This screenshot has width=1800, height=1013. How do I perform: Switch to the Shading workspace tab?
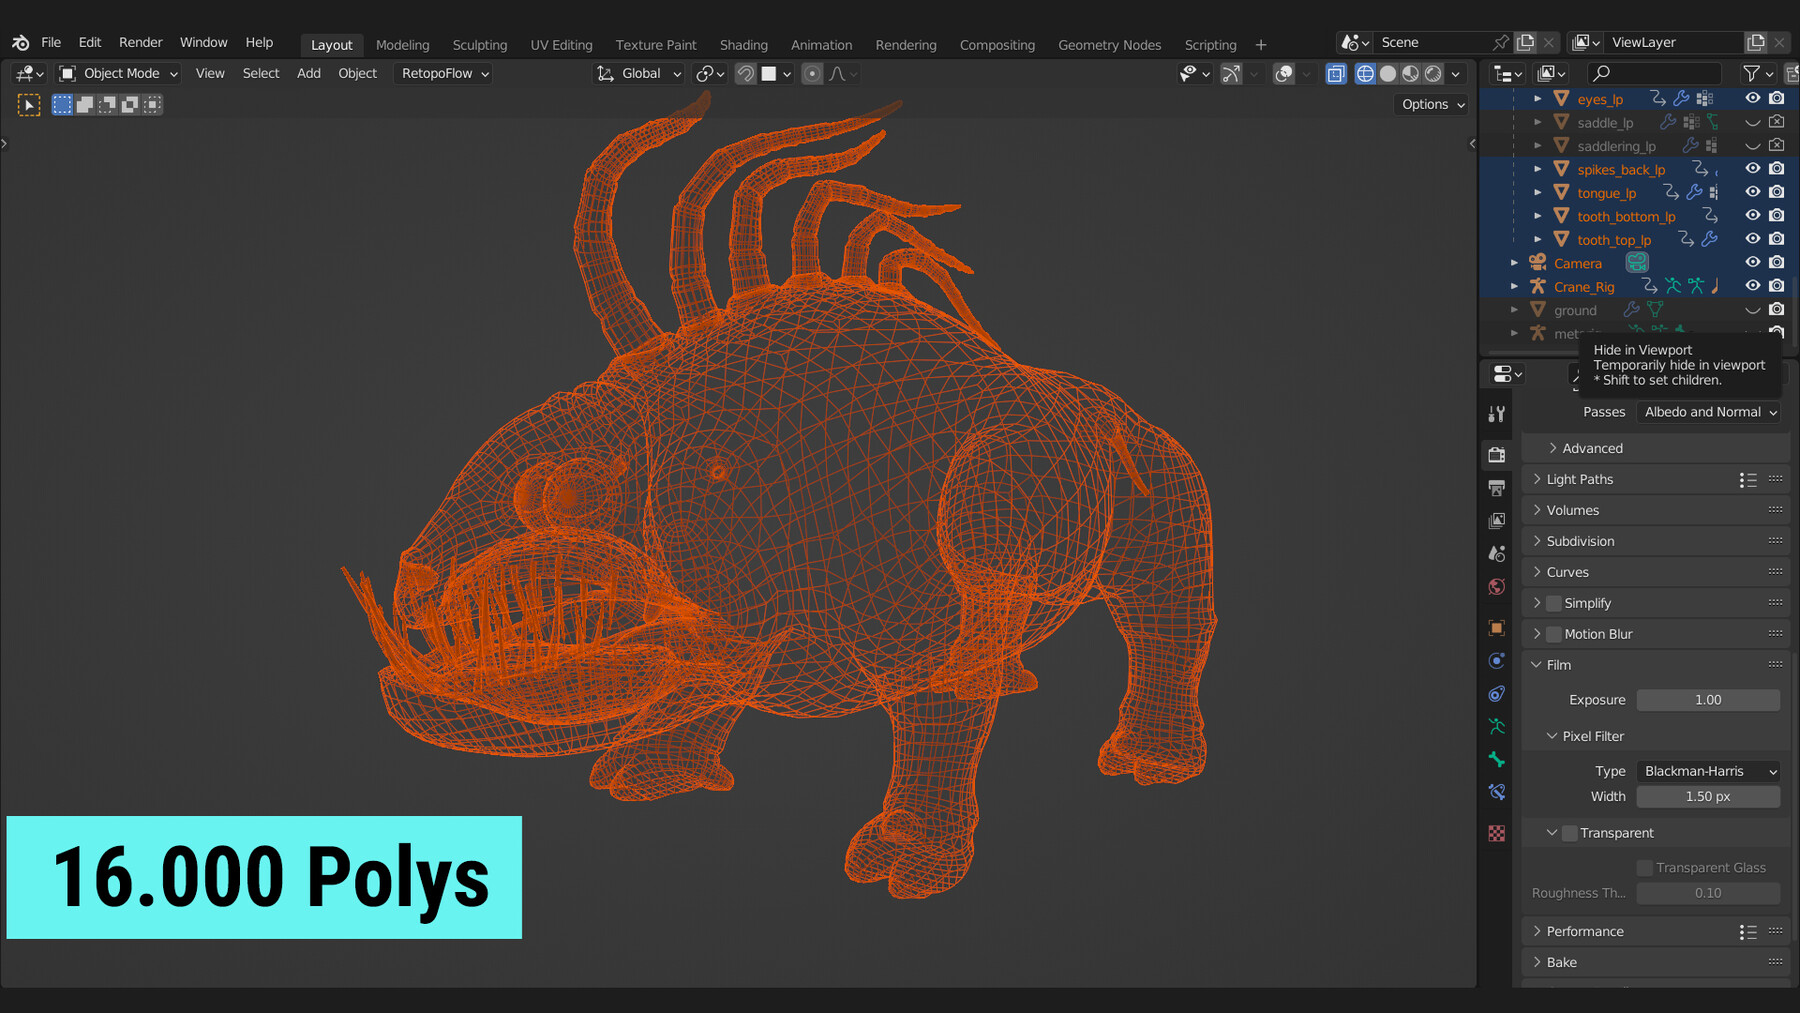tap(744, 44)
